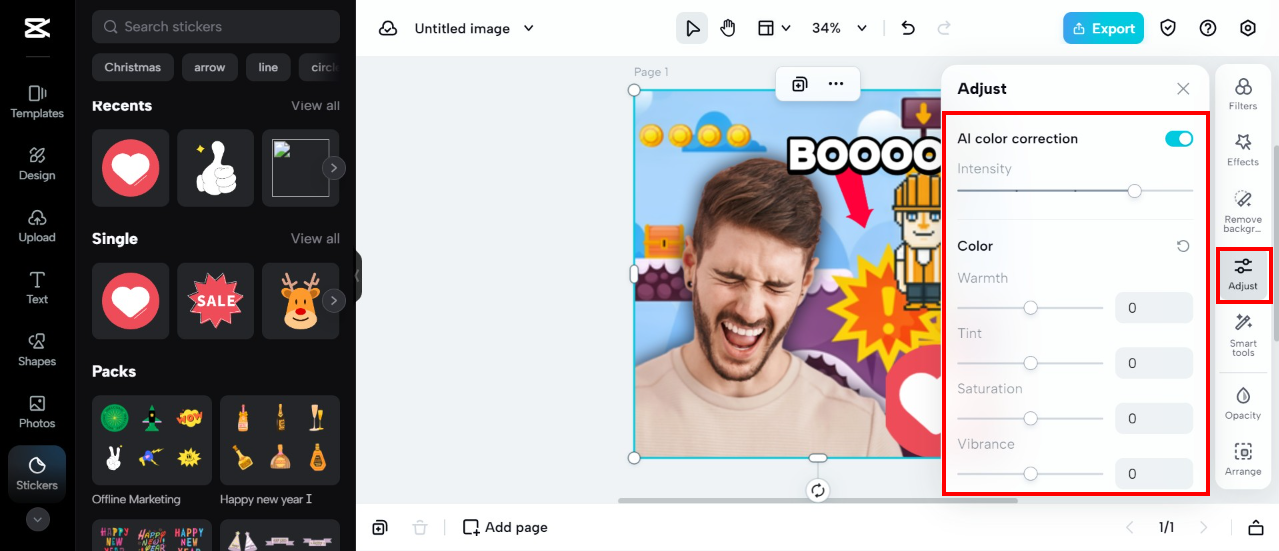
Task: Open the Remove background tool
Action: 1243,211
